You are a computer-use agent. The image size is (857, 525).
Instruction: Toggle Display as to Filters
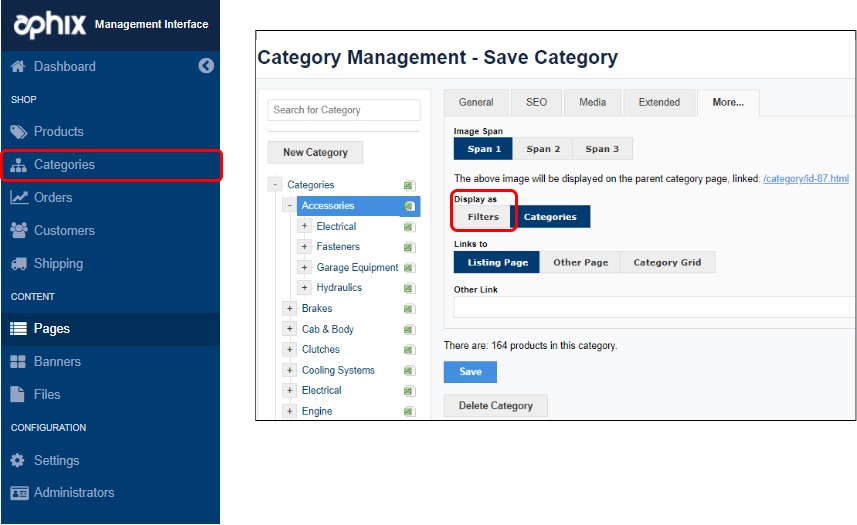483,217
